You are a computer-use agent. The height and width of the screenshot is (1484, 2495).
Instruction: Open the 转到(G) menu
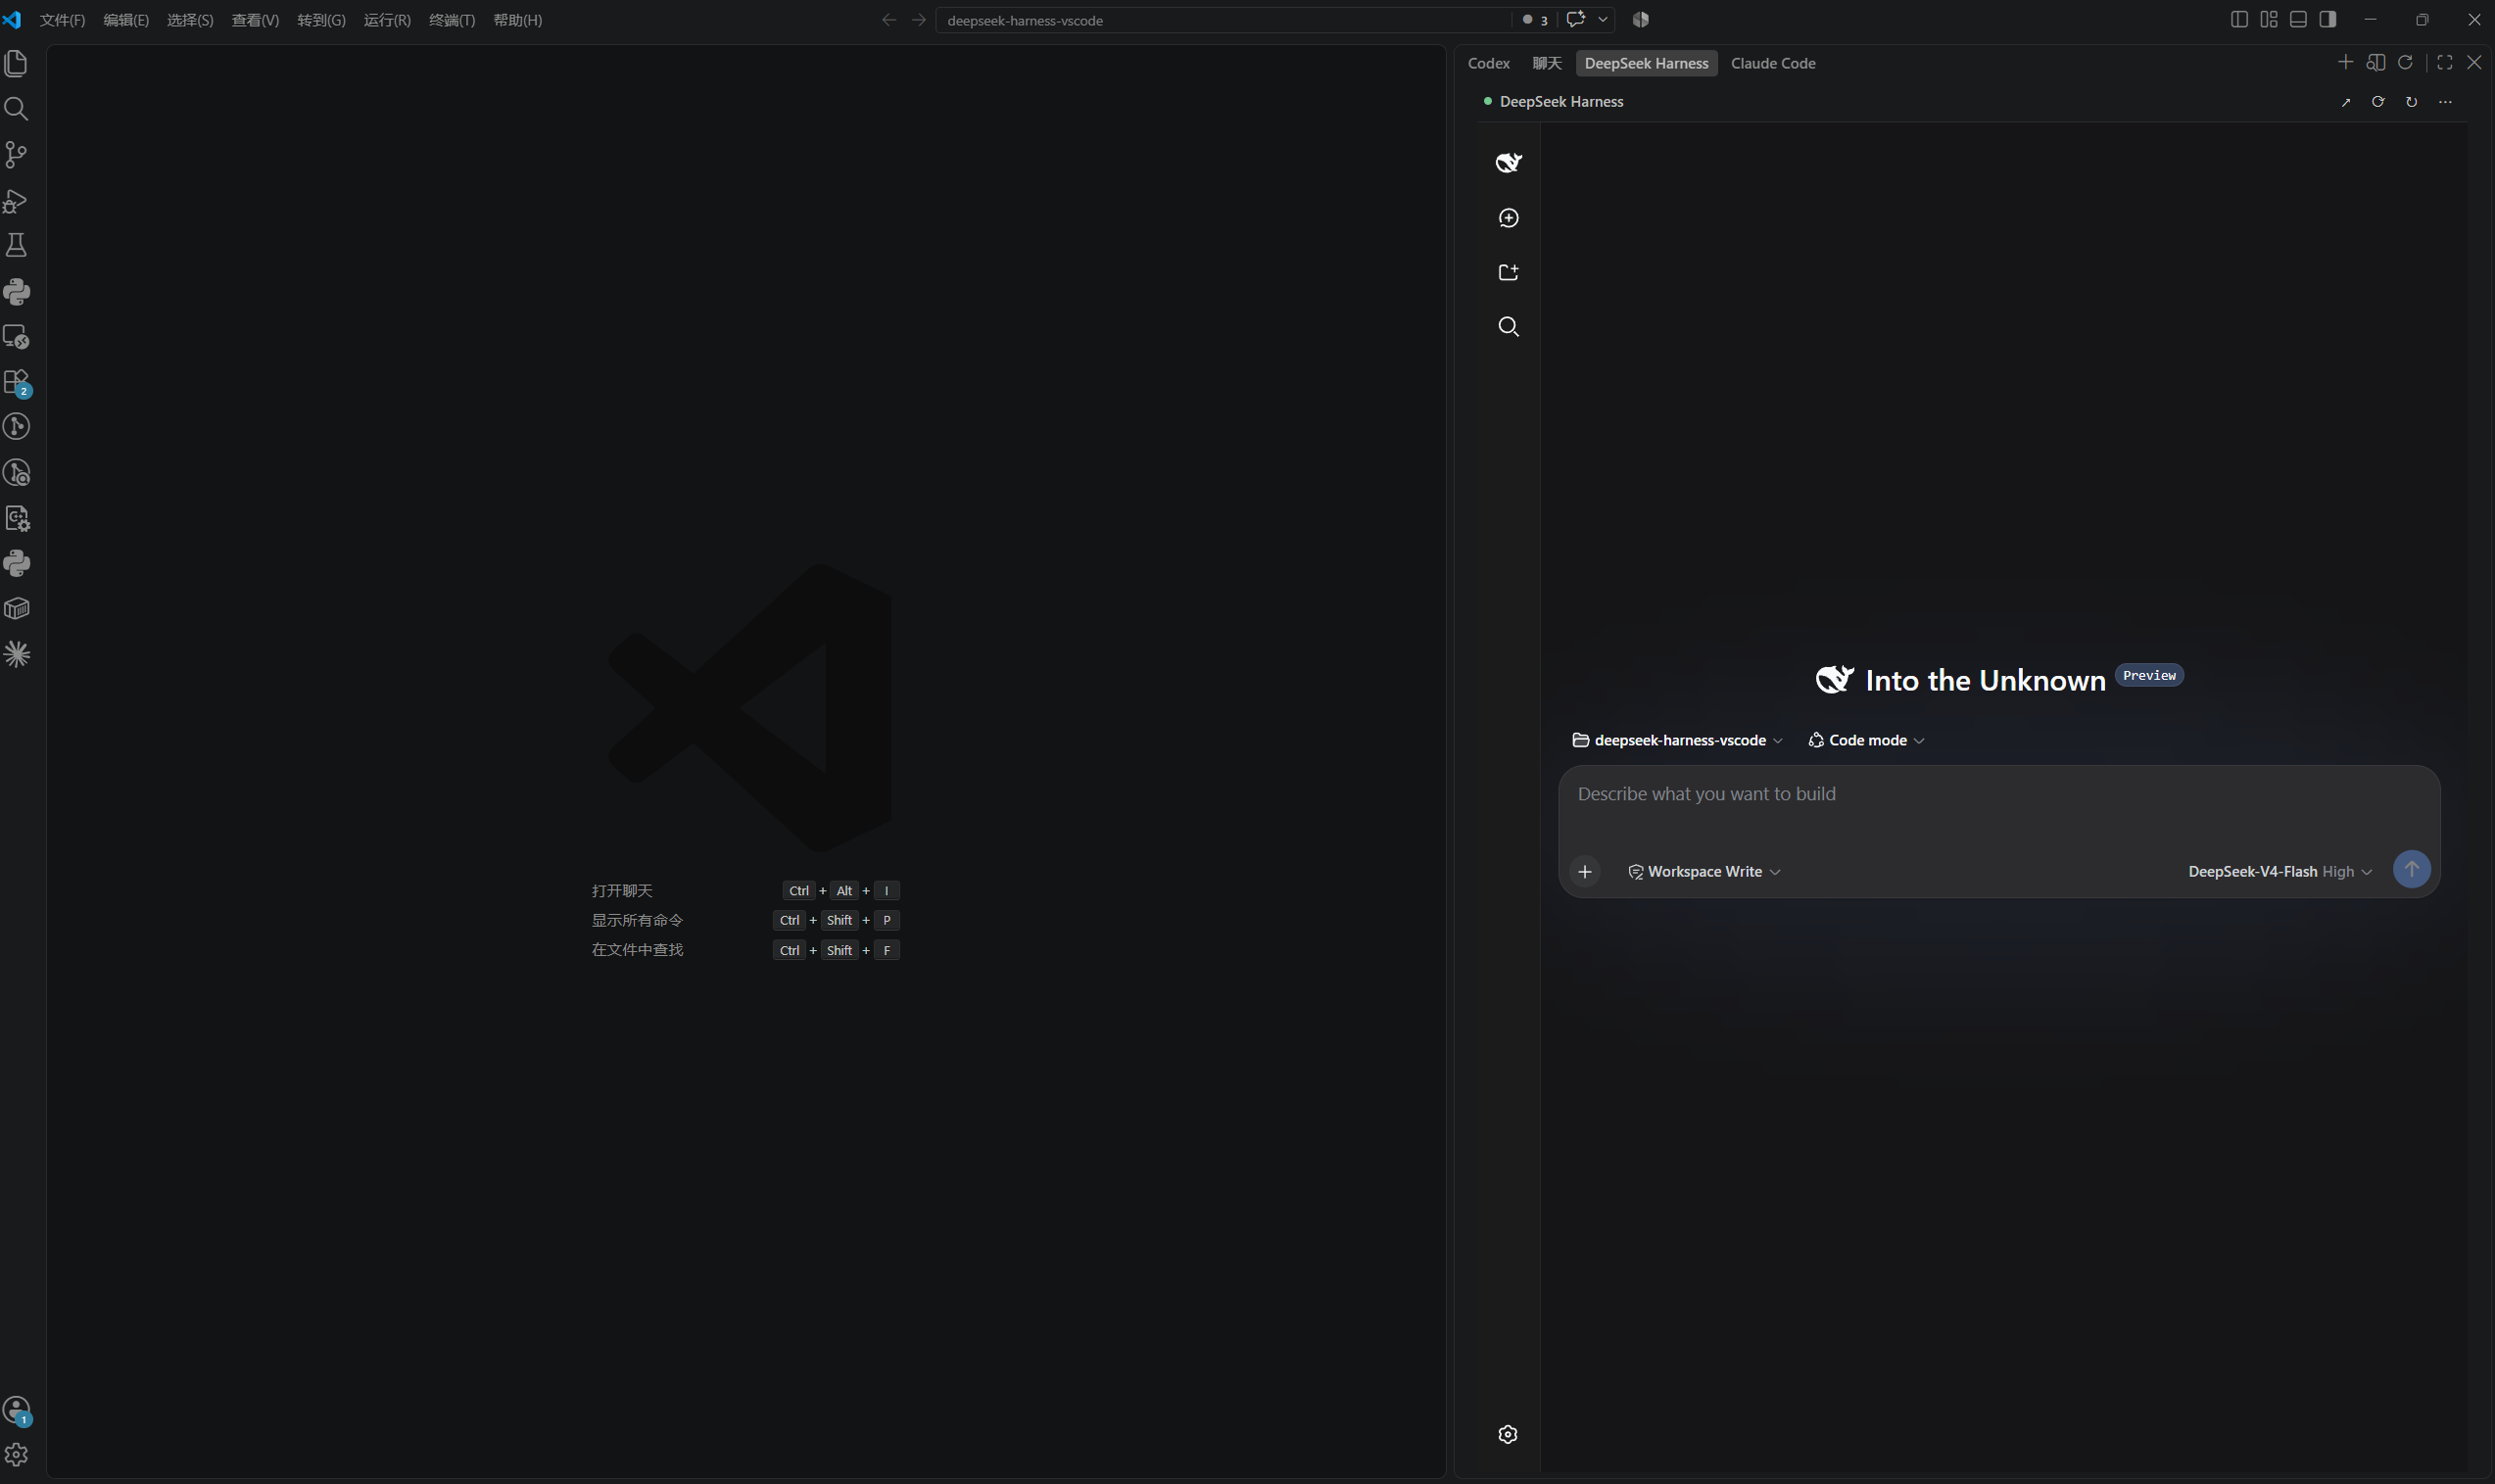coord(321,20)
